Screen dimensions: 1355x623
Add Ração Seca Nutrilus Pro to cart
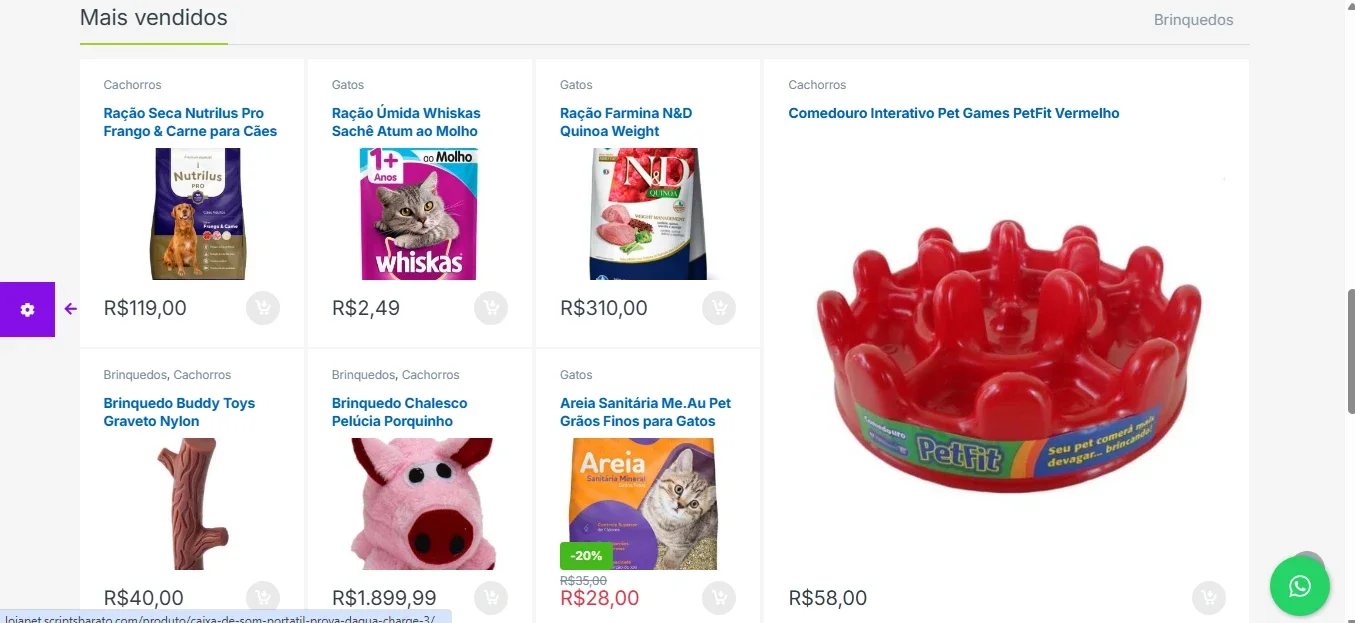pos(263,308)
